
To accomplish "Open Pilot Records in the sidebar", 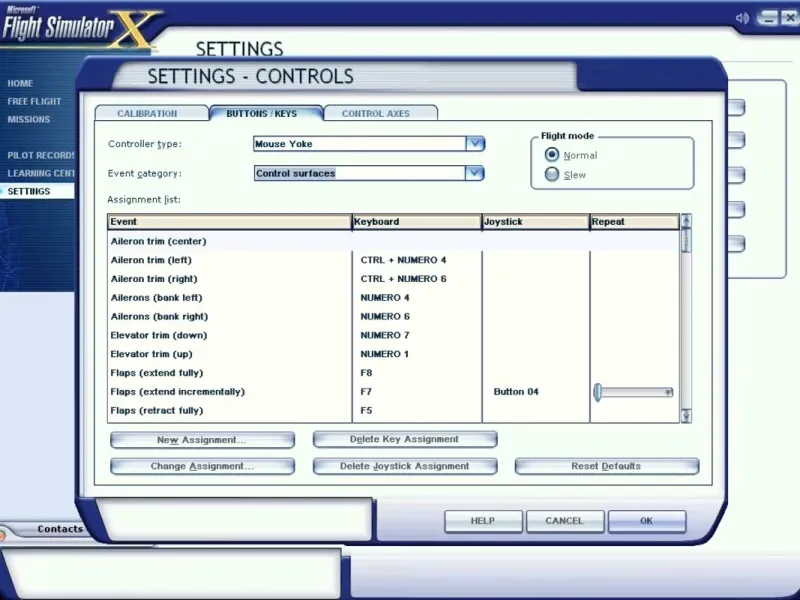I will coord(41,155).
